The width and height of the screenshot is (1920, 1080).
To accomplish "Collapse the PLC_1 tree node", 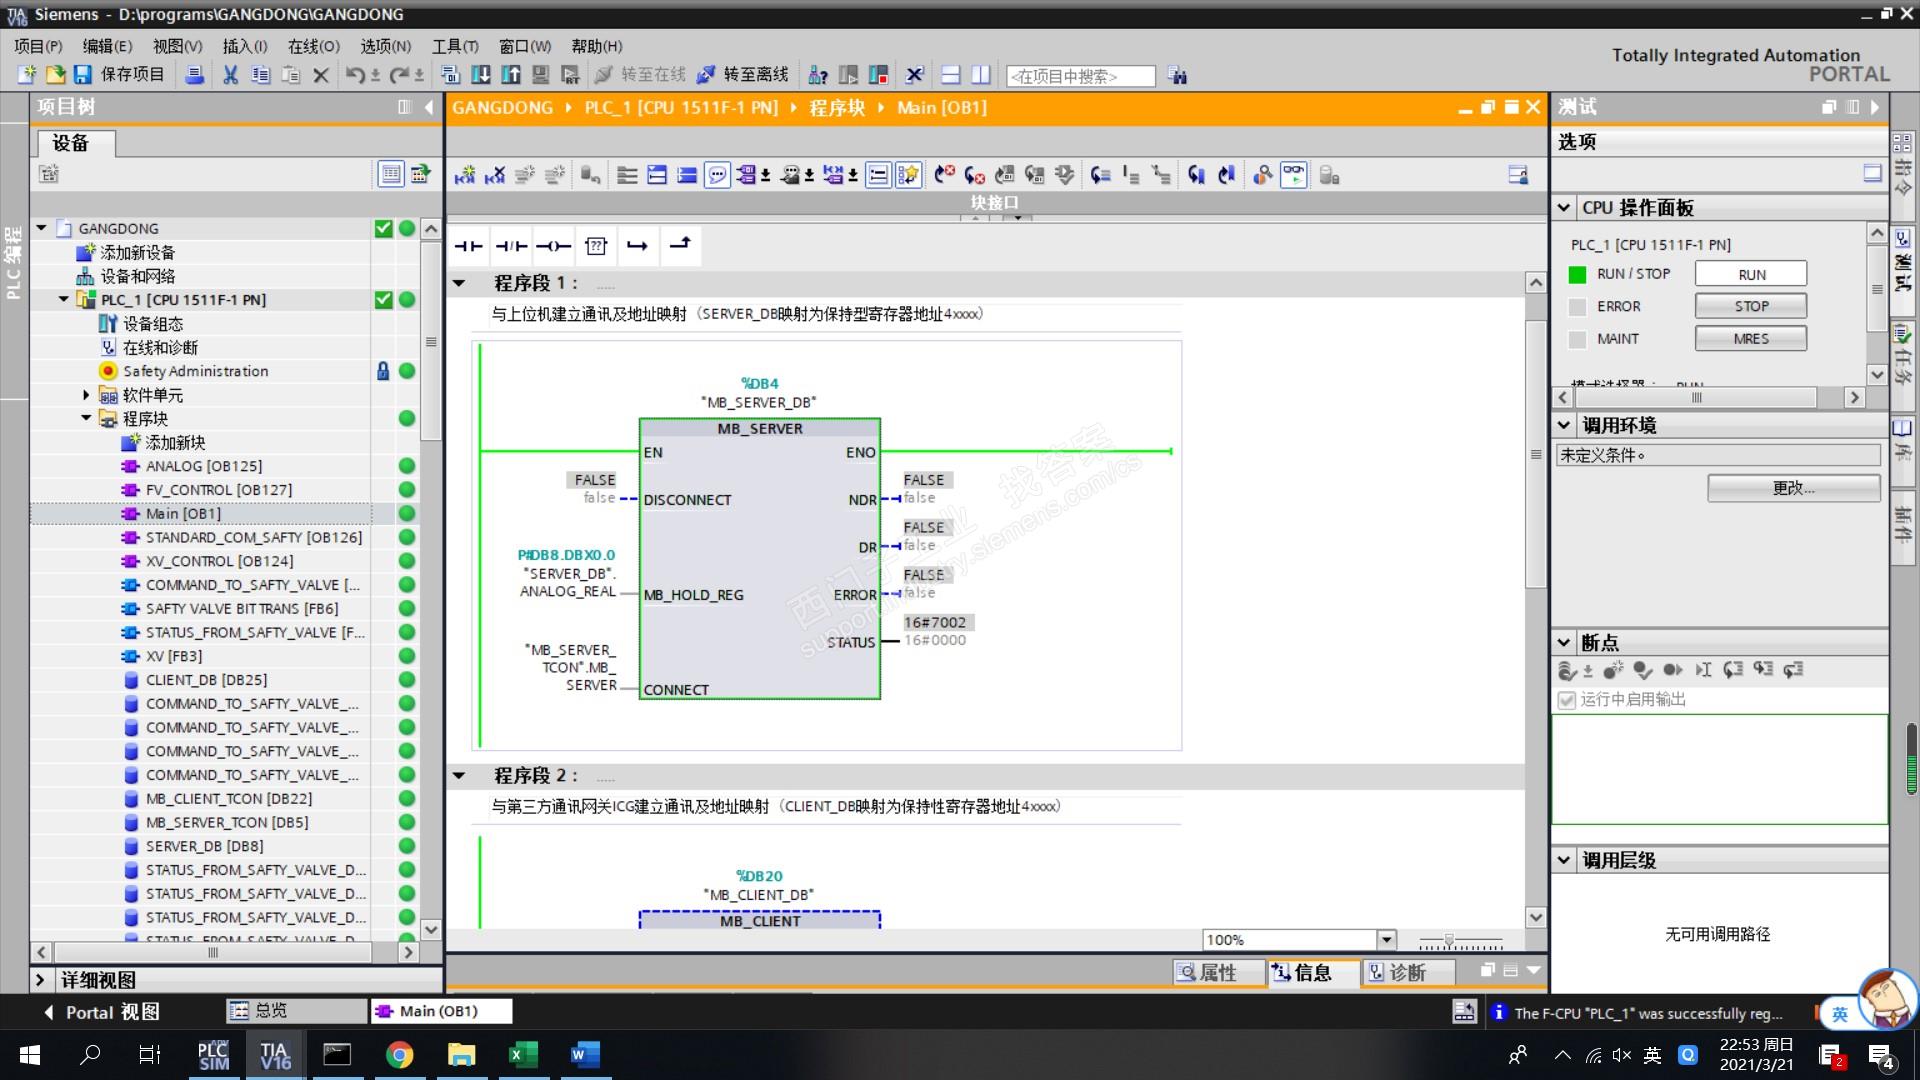I will coord(64,299).
